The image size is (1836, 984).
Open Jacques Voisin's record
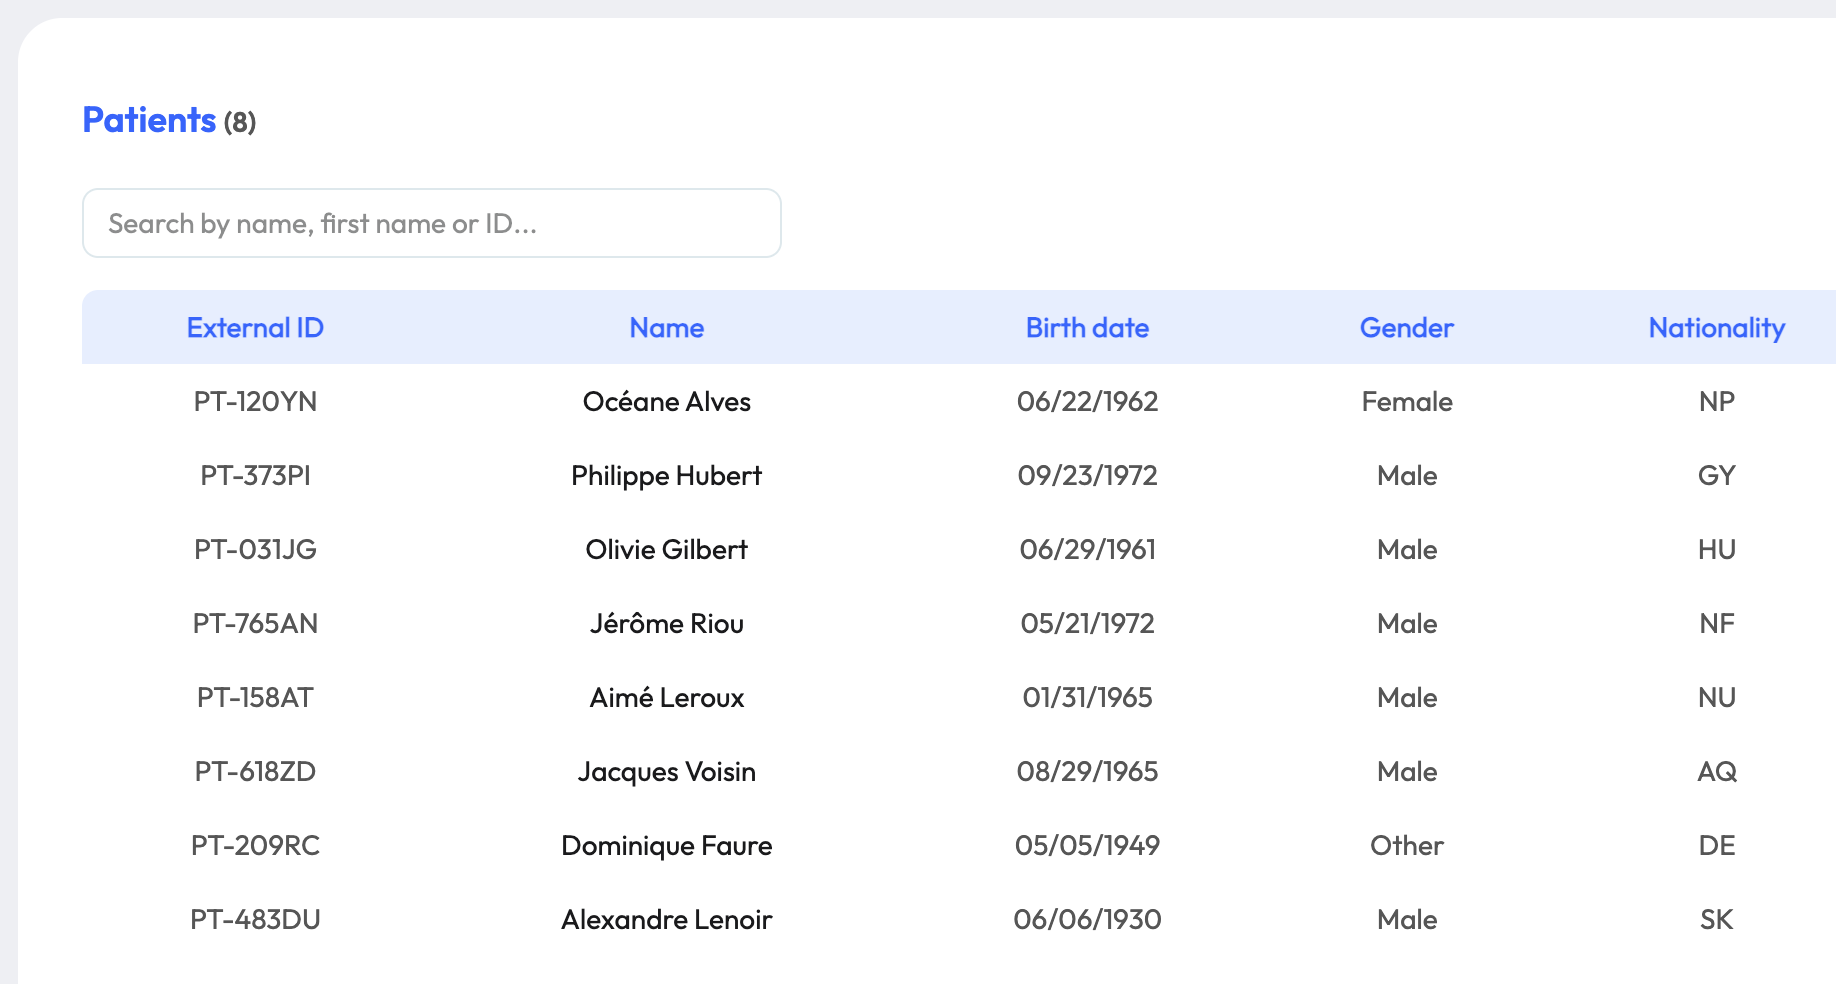(x=666, y=772)
